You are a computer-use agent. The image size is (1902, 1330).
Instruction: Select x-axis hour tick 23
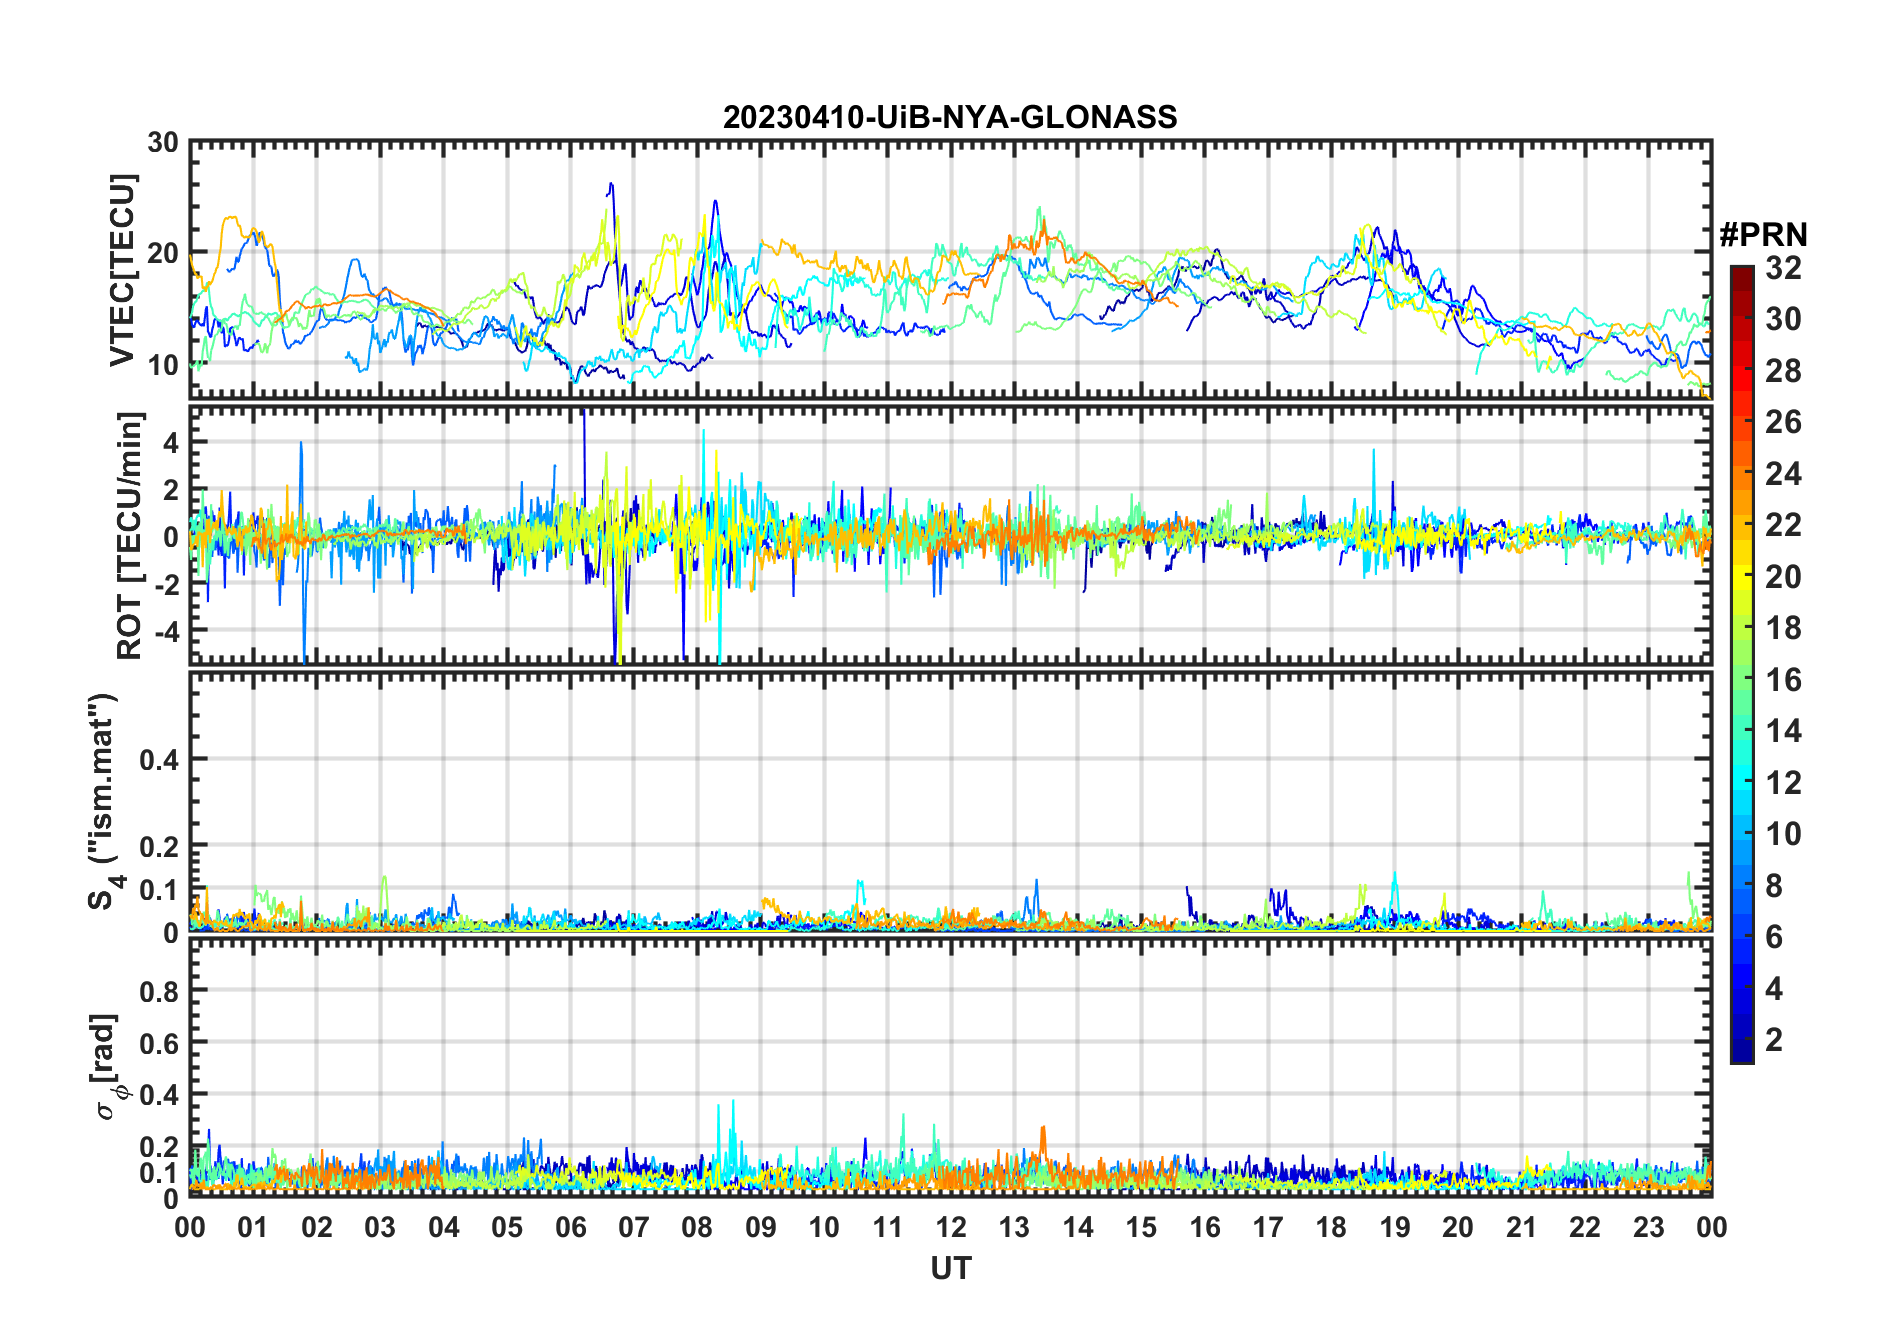[x=1649, y=1227]
